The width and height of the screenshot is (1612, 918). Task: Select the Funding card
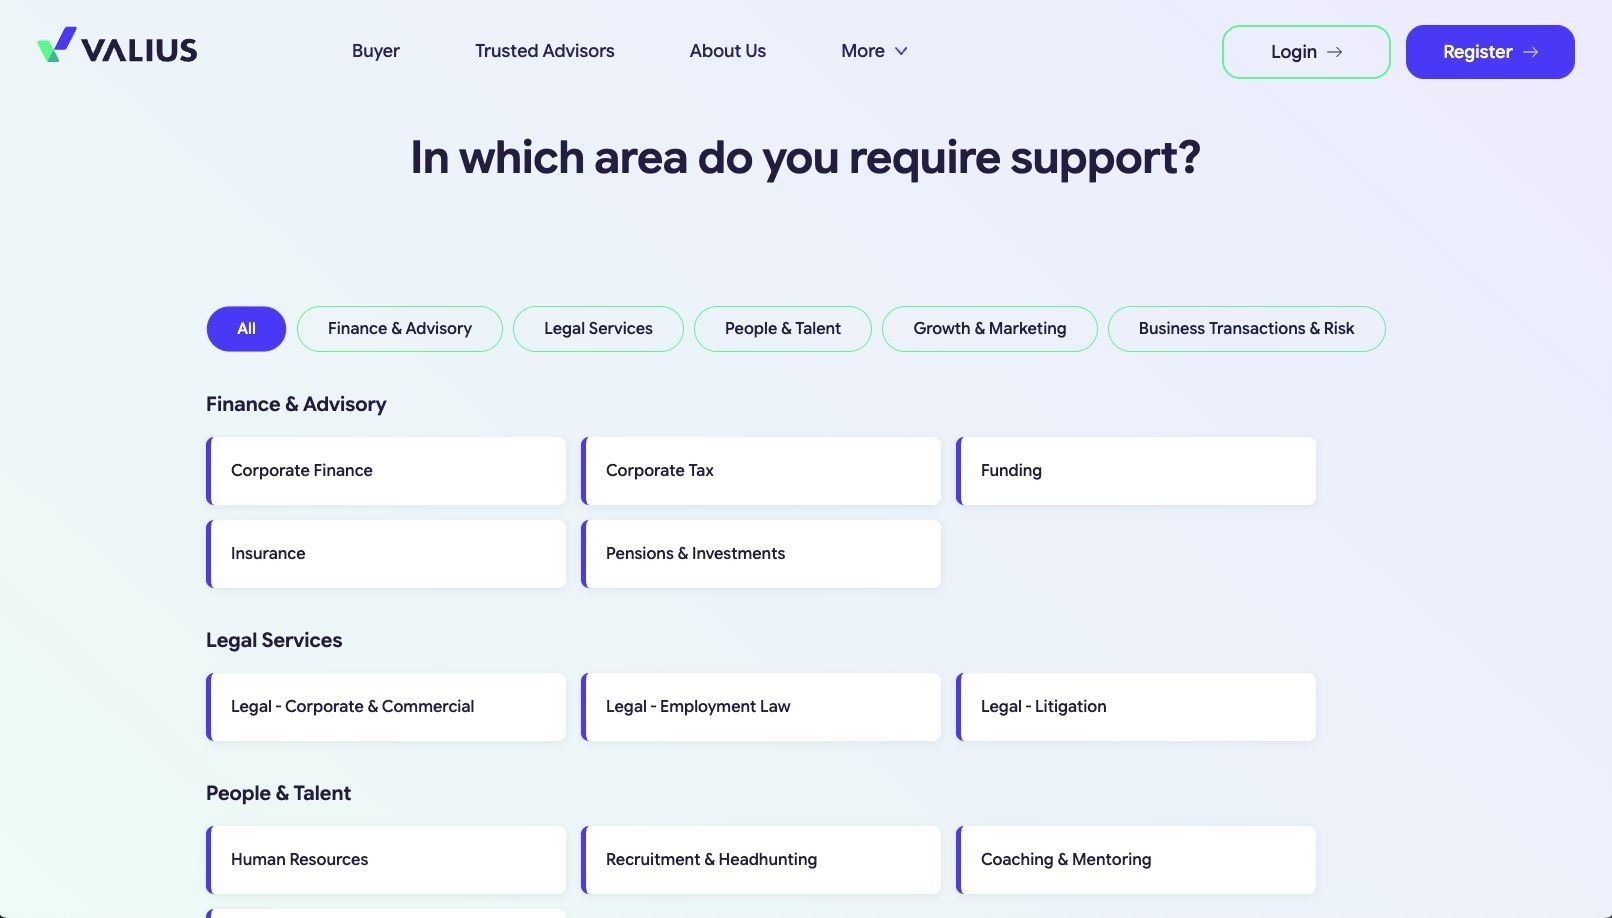1136,471
